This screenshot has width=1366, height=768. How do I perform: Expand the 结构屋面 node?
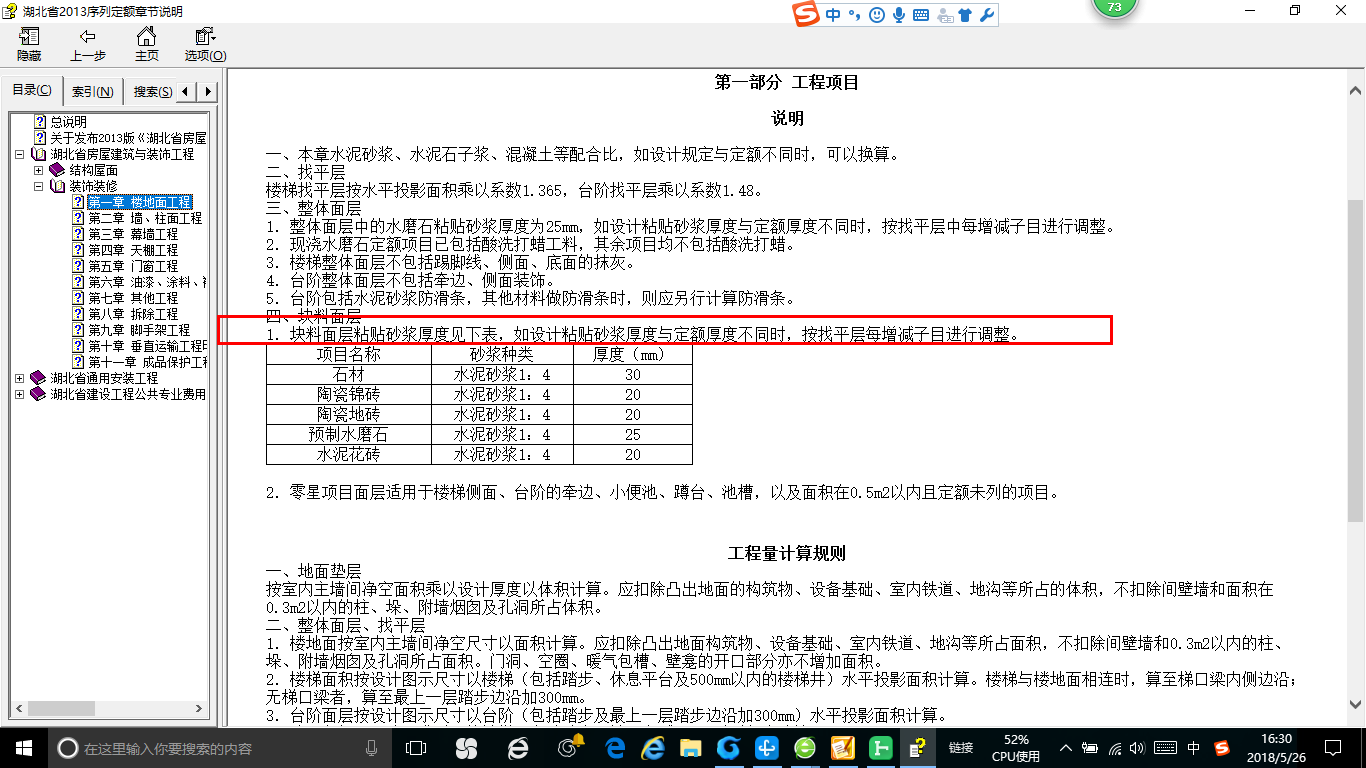point(38,170)
